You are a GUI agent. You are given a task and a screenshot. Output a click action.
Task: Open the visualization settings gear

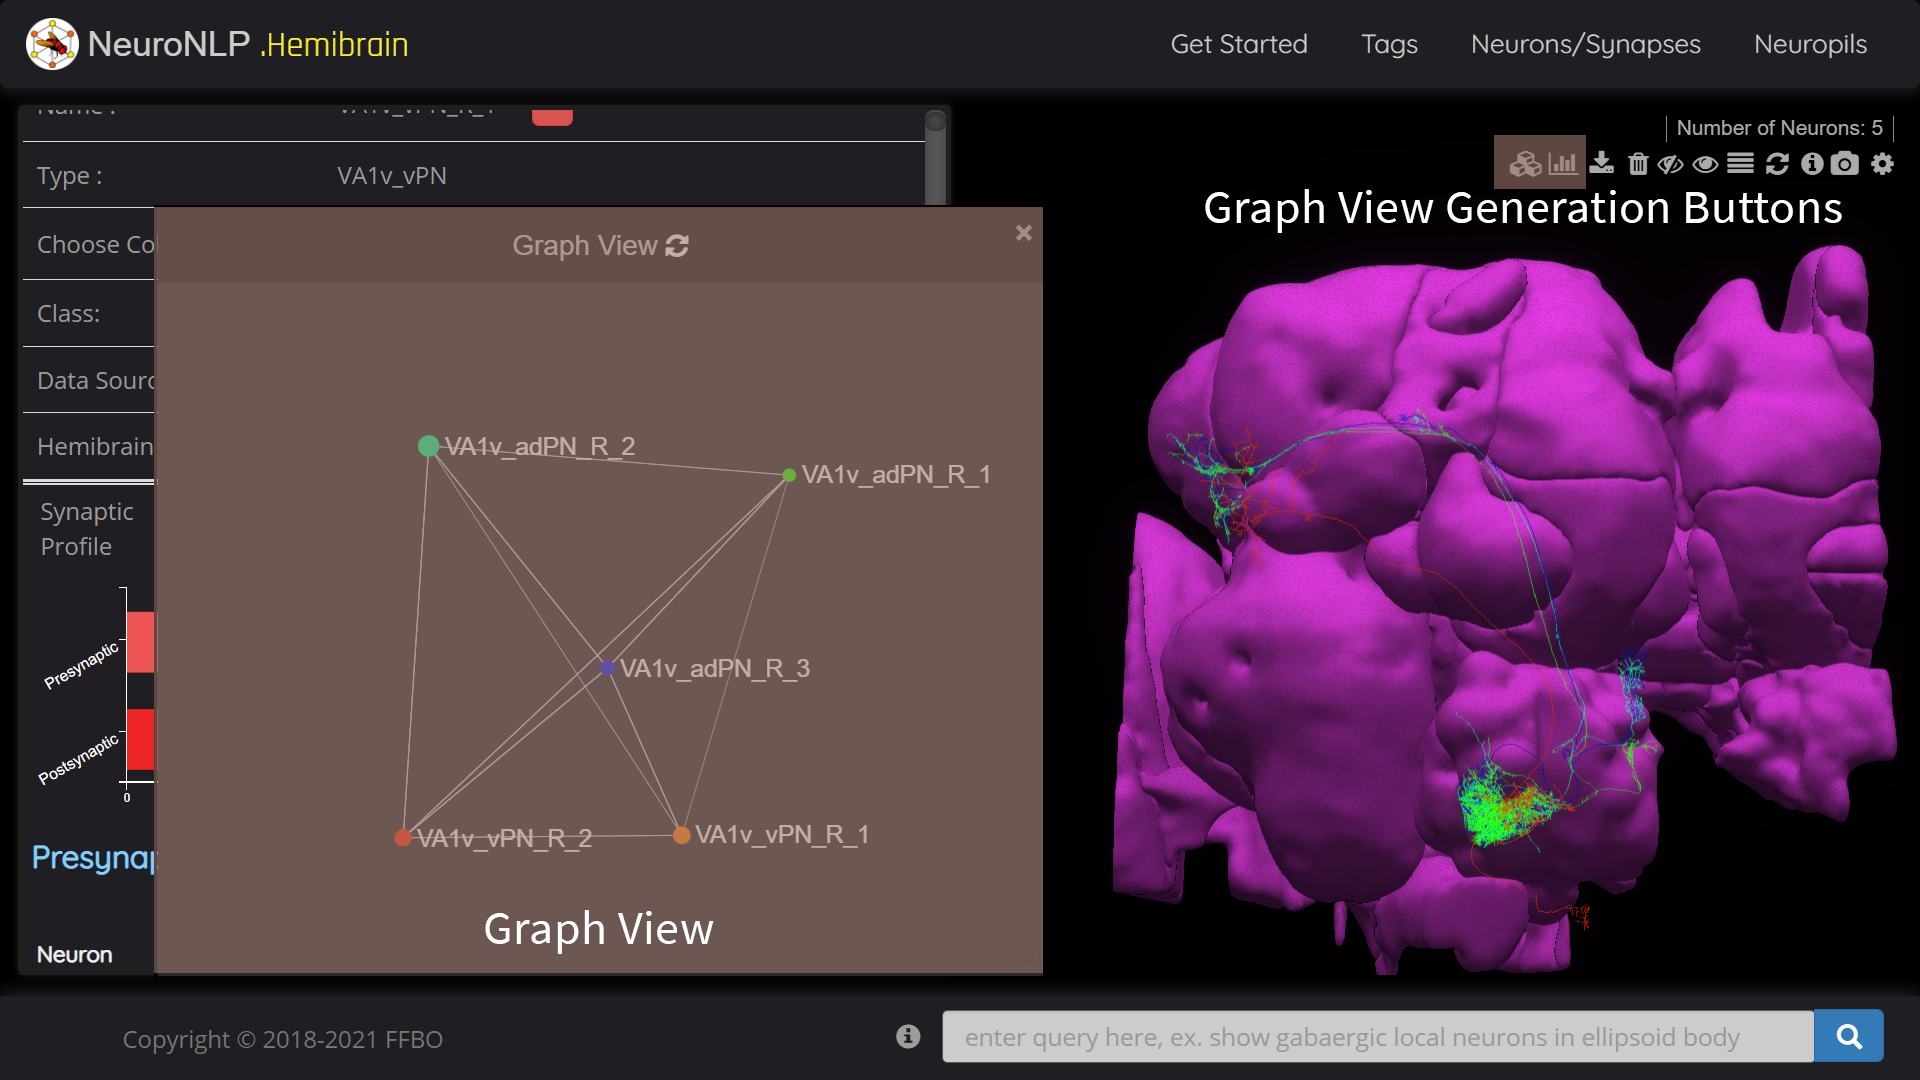[1882, 164]
